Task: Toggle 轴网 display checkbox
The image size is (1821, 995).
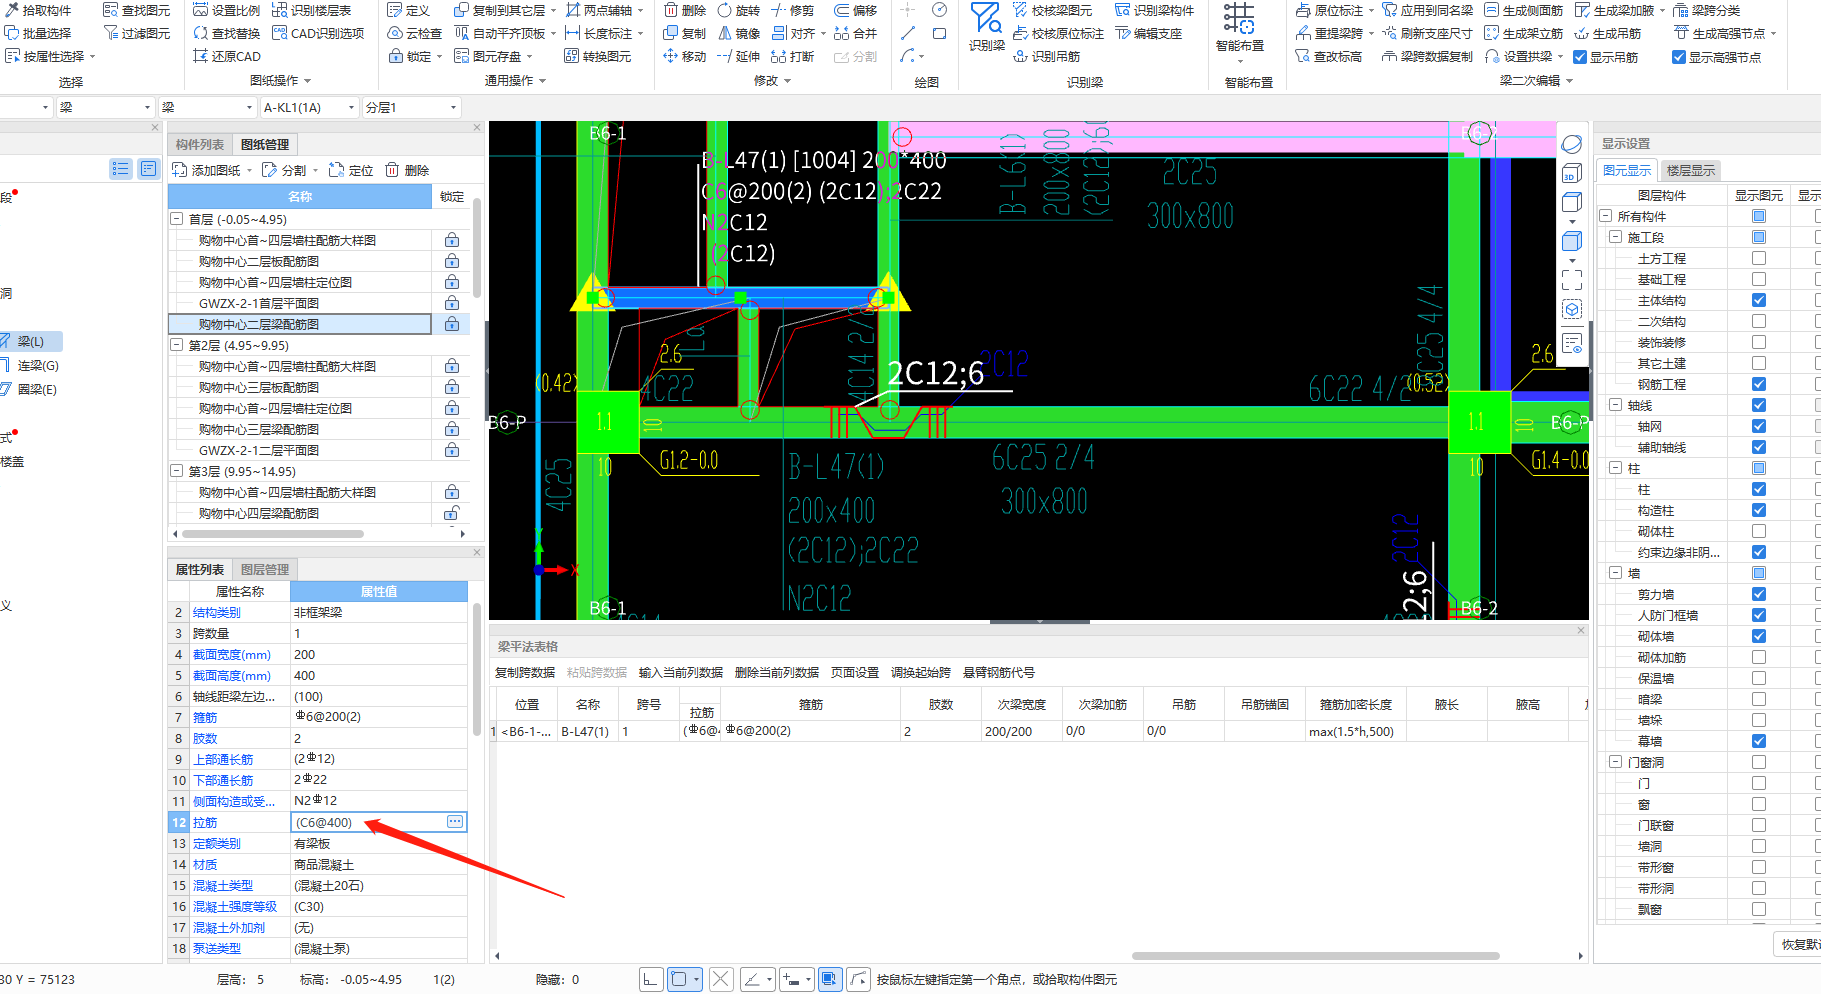Action: (x=1759, y=426)
